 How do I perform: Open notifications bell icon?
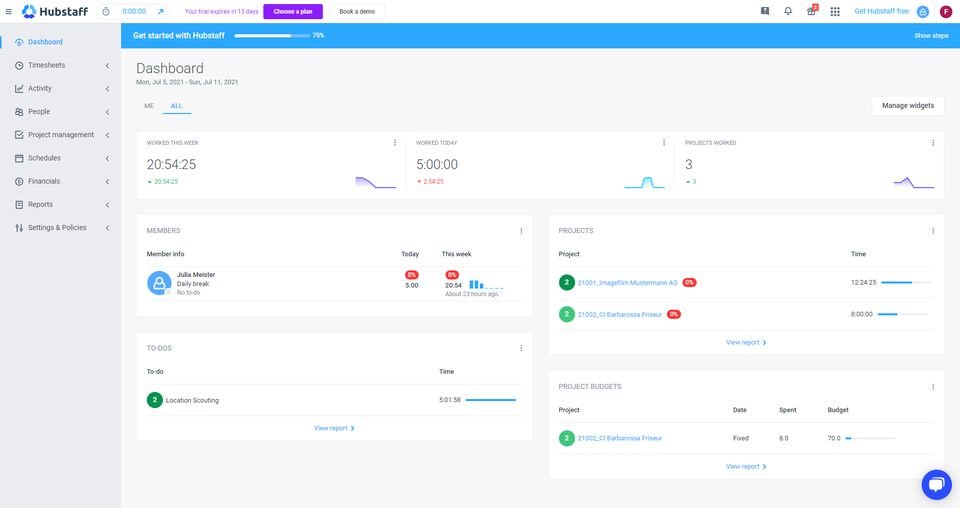click(x=788, y=11)
